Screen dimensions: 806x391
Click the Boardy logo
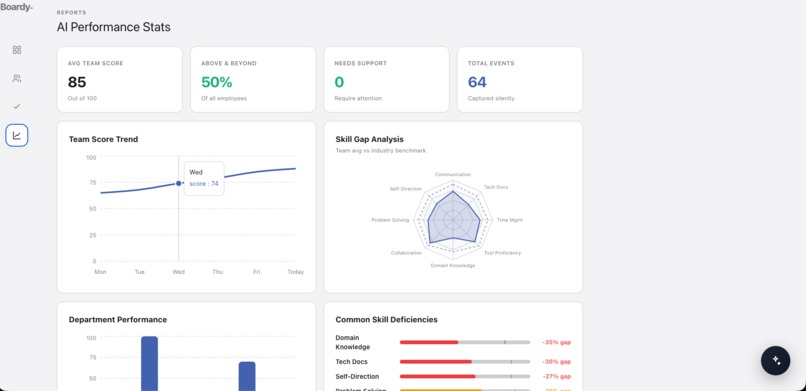click(17, 7)
